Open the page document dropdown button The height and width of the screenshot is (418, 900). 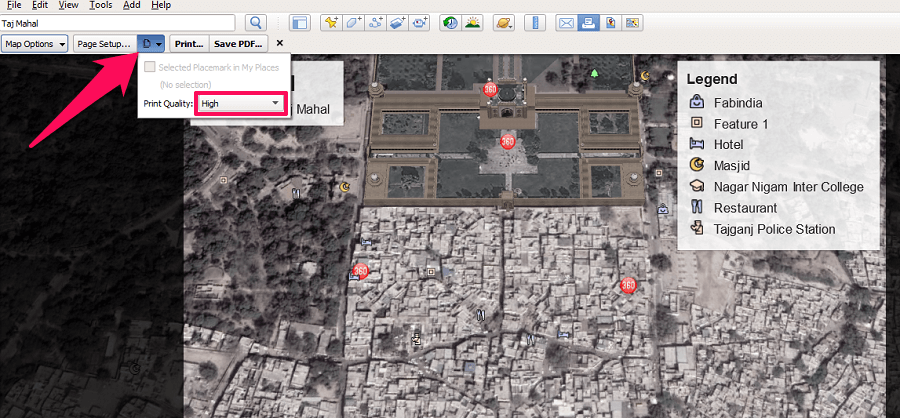point(152,44)
